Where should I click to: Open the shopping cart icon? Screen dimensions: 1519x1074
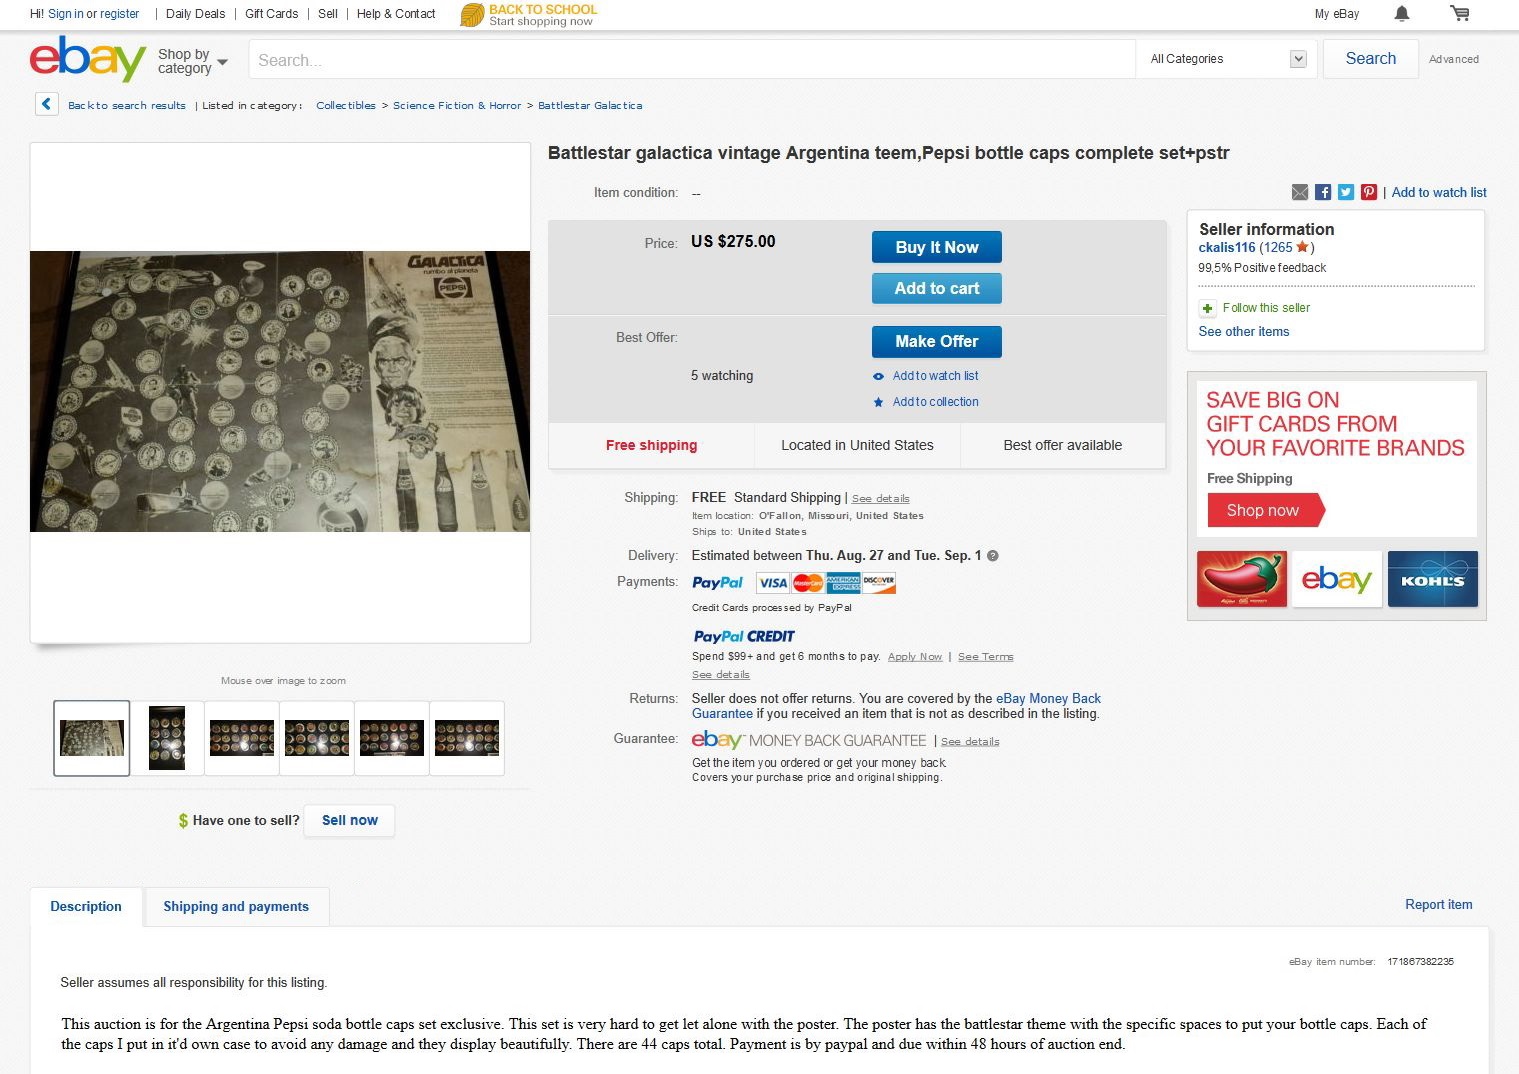click(1460, 14)
